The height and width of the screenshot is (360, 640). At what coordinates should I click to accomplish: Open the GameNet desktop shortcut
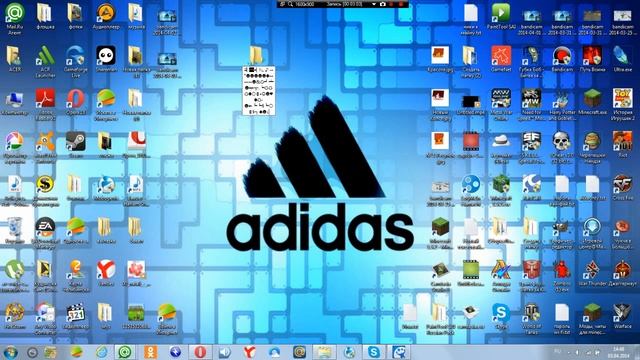tap(501, 59)
